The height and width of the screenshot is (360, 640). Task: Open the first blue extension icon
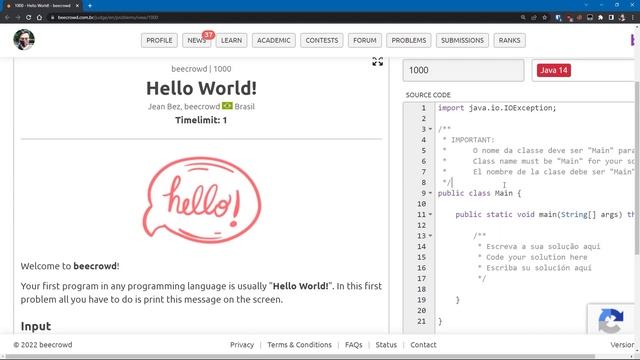[558, 18]
